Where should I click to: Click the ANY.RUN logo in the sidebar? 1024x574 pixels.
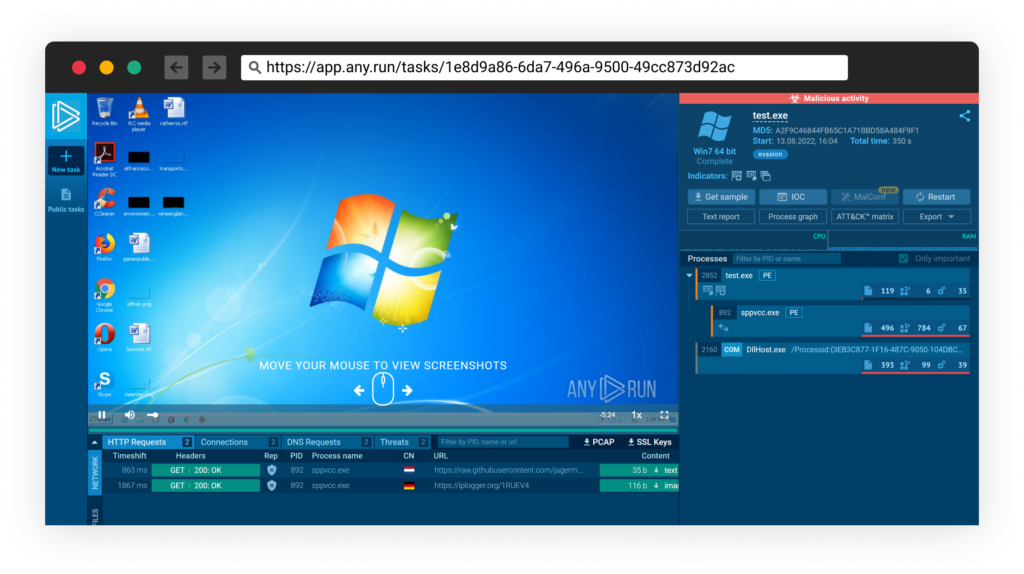coord(66,116)
